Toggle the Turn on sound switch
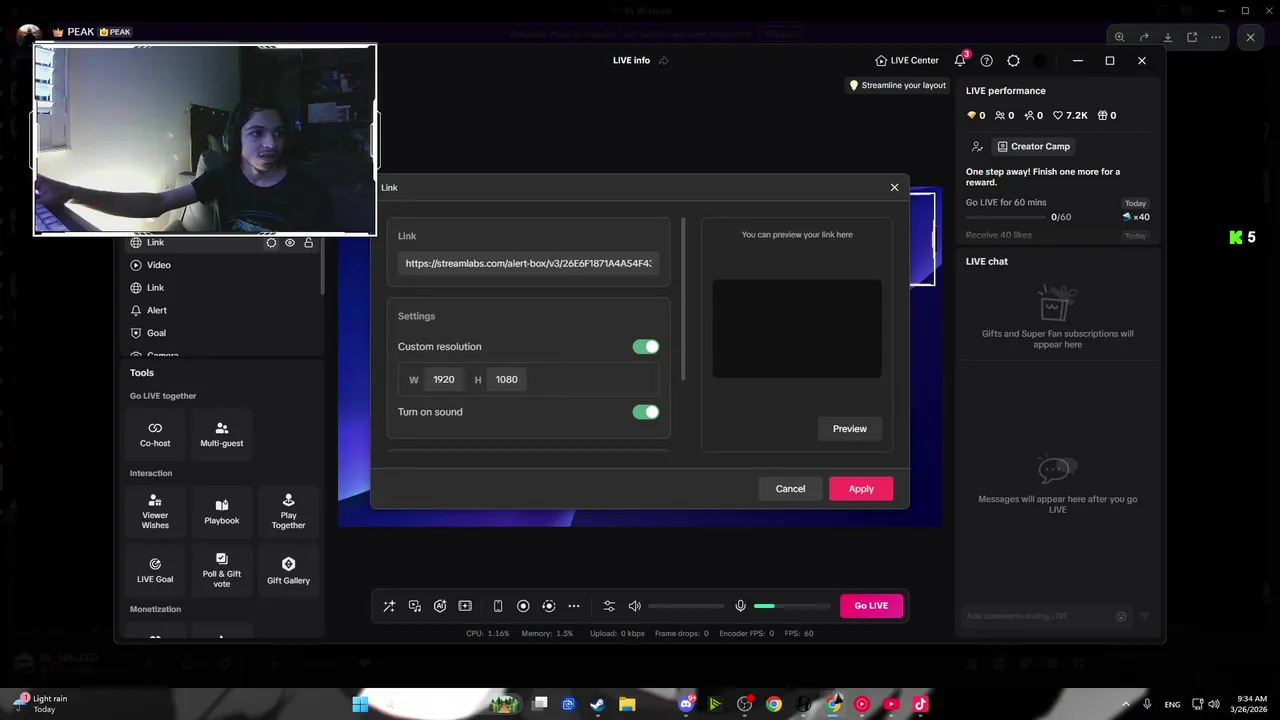1280x720 pixels. [646, 412]
